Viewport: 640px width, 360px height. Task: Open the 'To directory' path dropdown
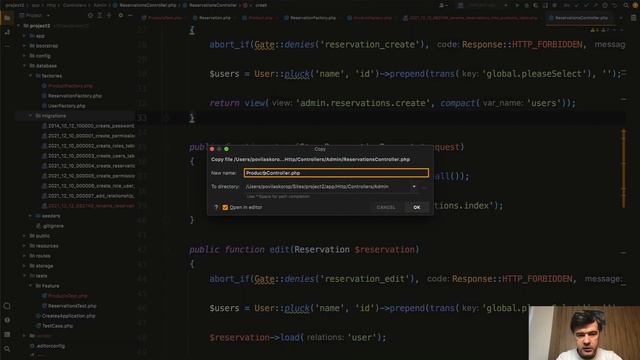click(x=414, y=187)
